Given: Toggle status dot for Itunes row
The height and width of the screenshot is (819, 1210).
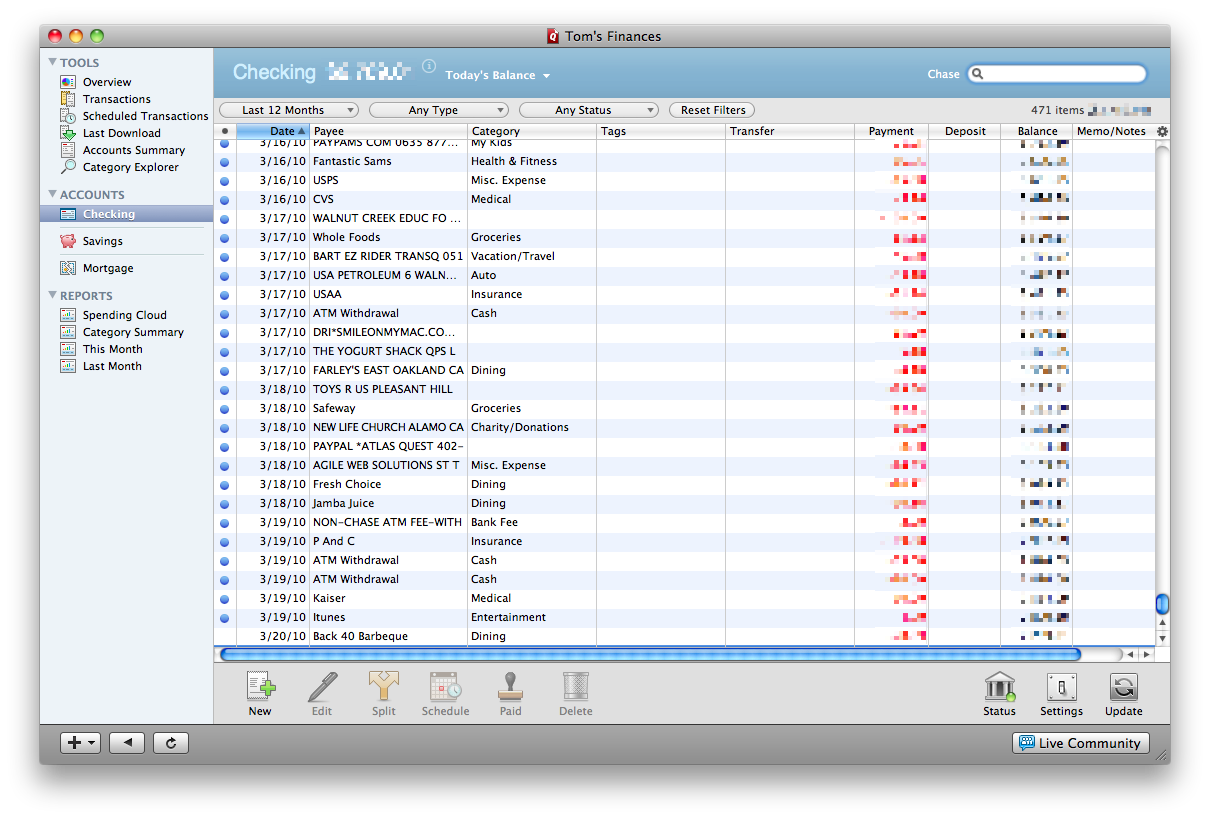Looking at the screenshot, I should tap(224, 618).
